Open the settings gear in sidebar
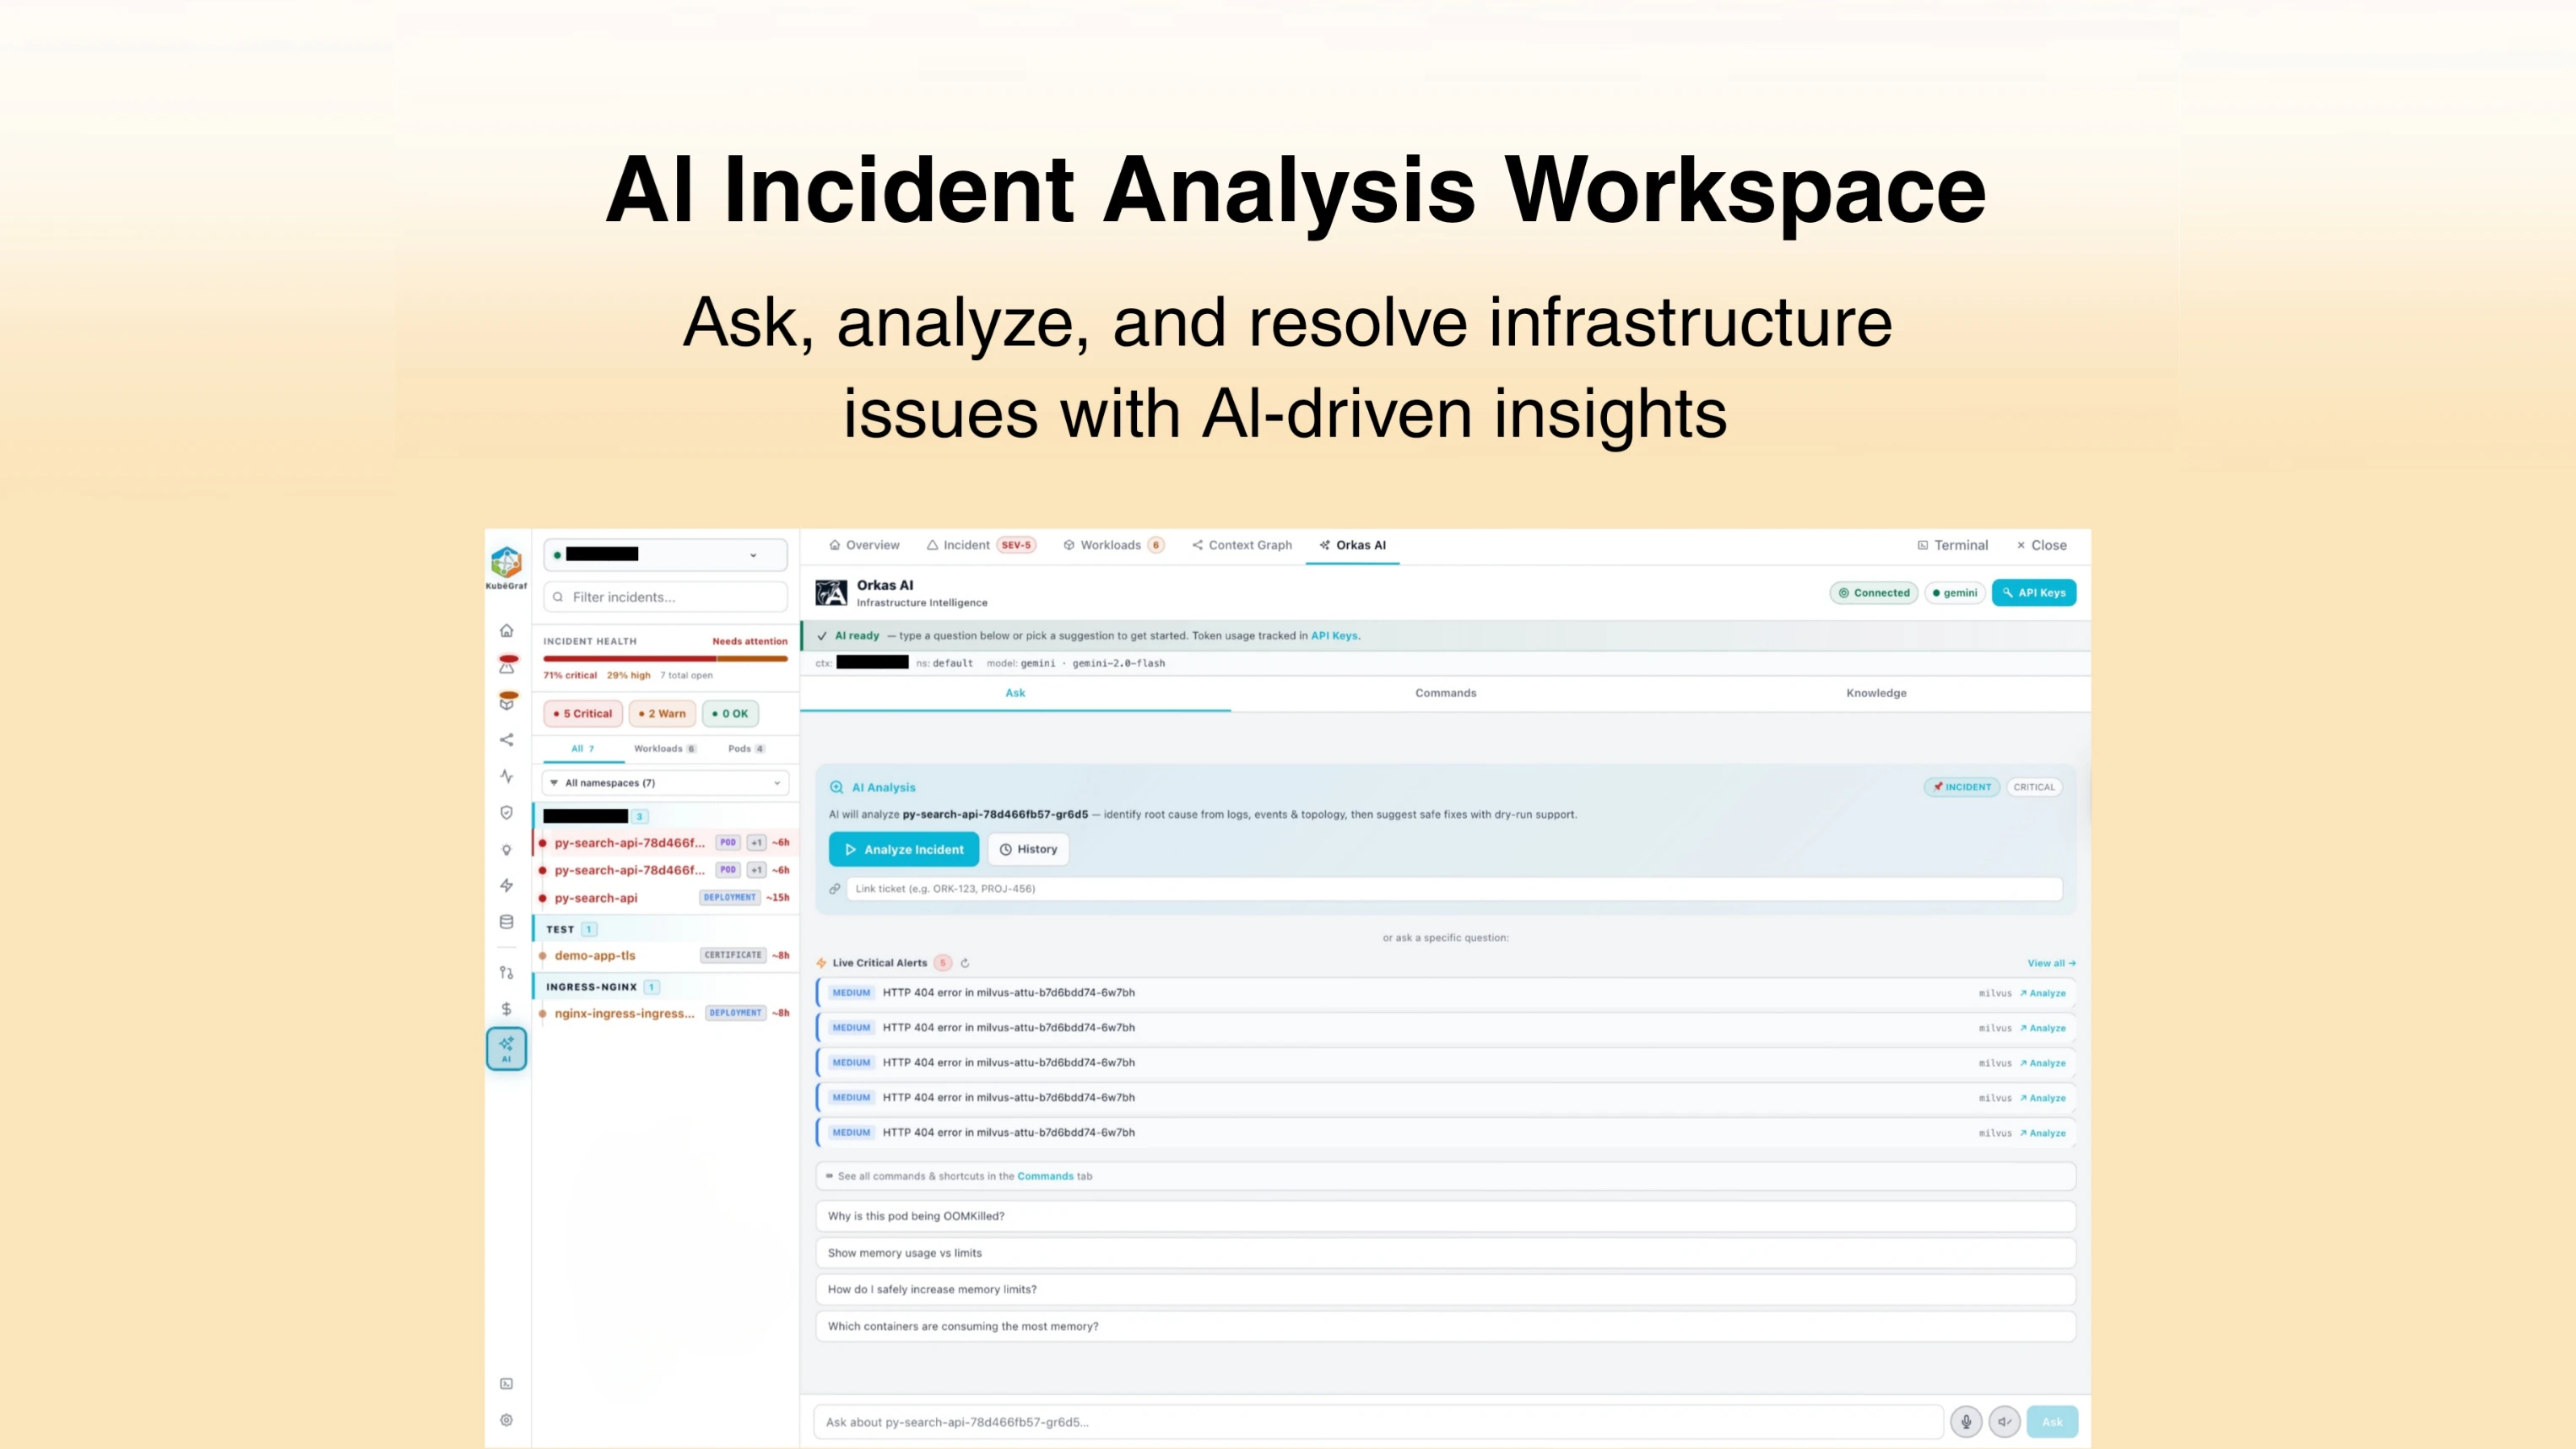Viewport: 2576px width, 1449px height. click(506, 1420)
